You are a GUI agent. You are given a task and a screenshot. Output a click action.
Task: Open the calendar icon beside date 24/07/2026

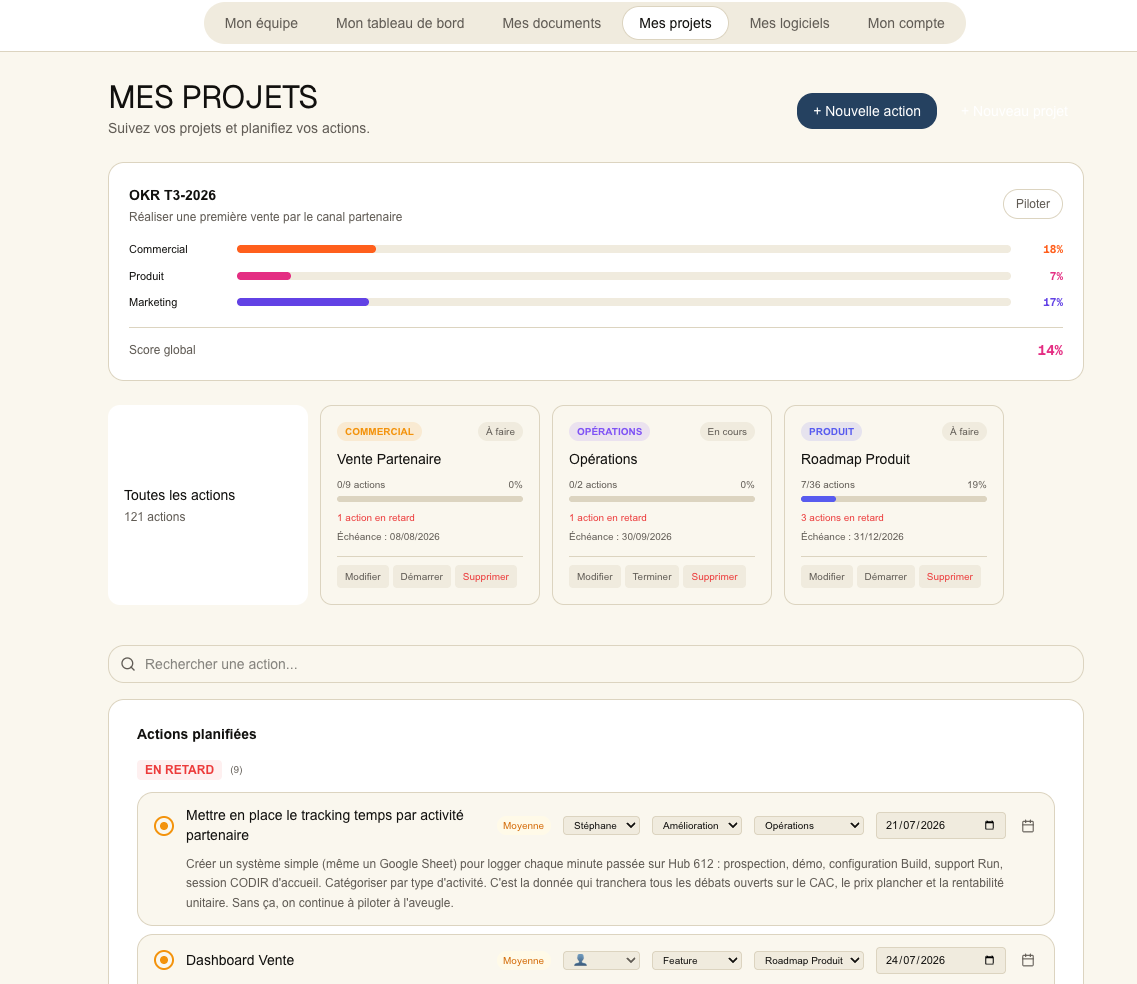tap(1028, 960)
